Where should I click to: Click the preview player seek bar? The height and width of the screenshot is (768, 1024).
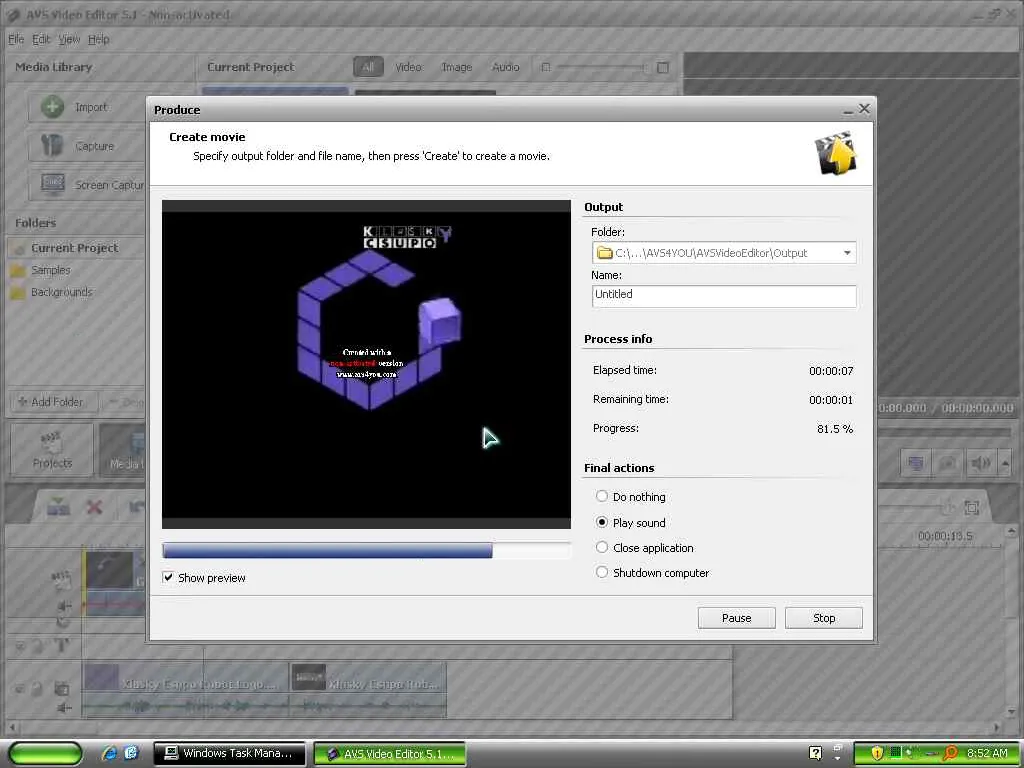coord(946,432)
